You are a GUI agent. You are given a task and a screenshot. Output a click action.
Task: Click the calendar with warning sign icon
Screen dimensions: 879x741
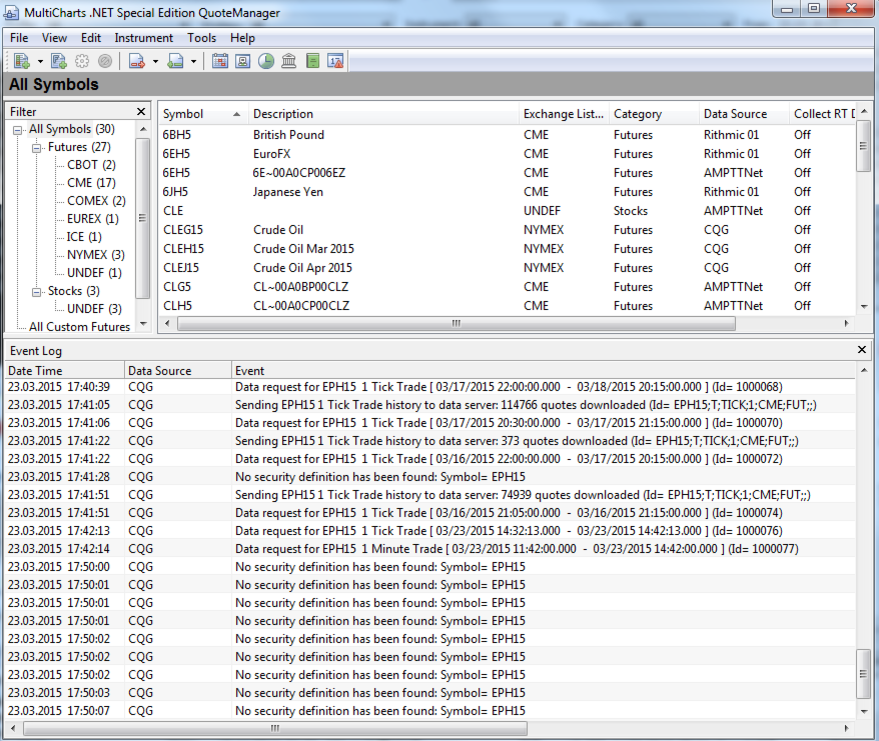pos(335,61)
